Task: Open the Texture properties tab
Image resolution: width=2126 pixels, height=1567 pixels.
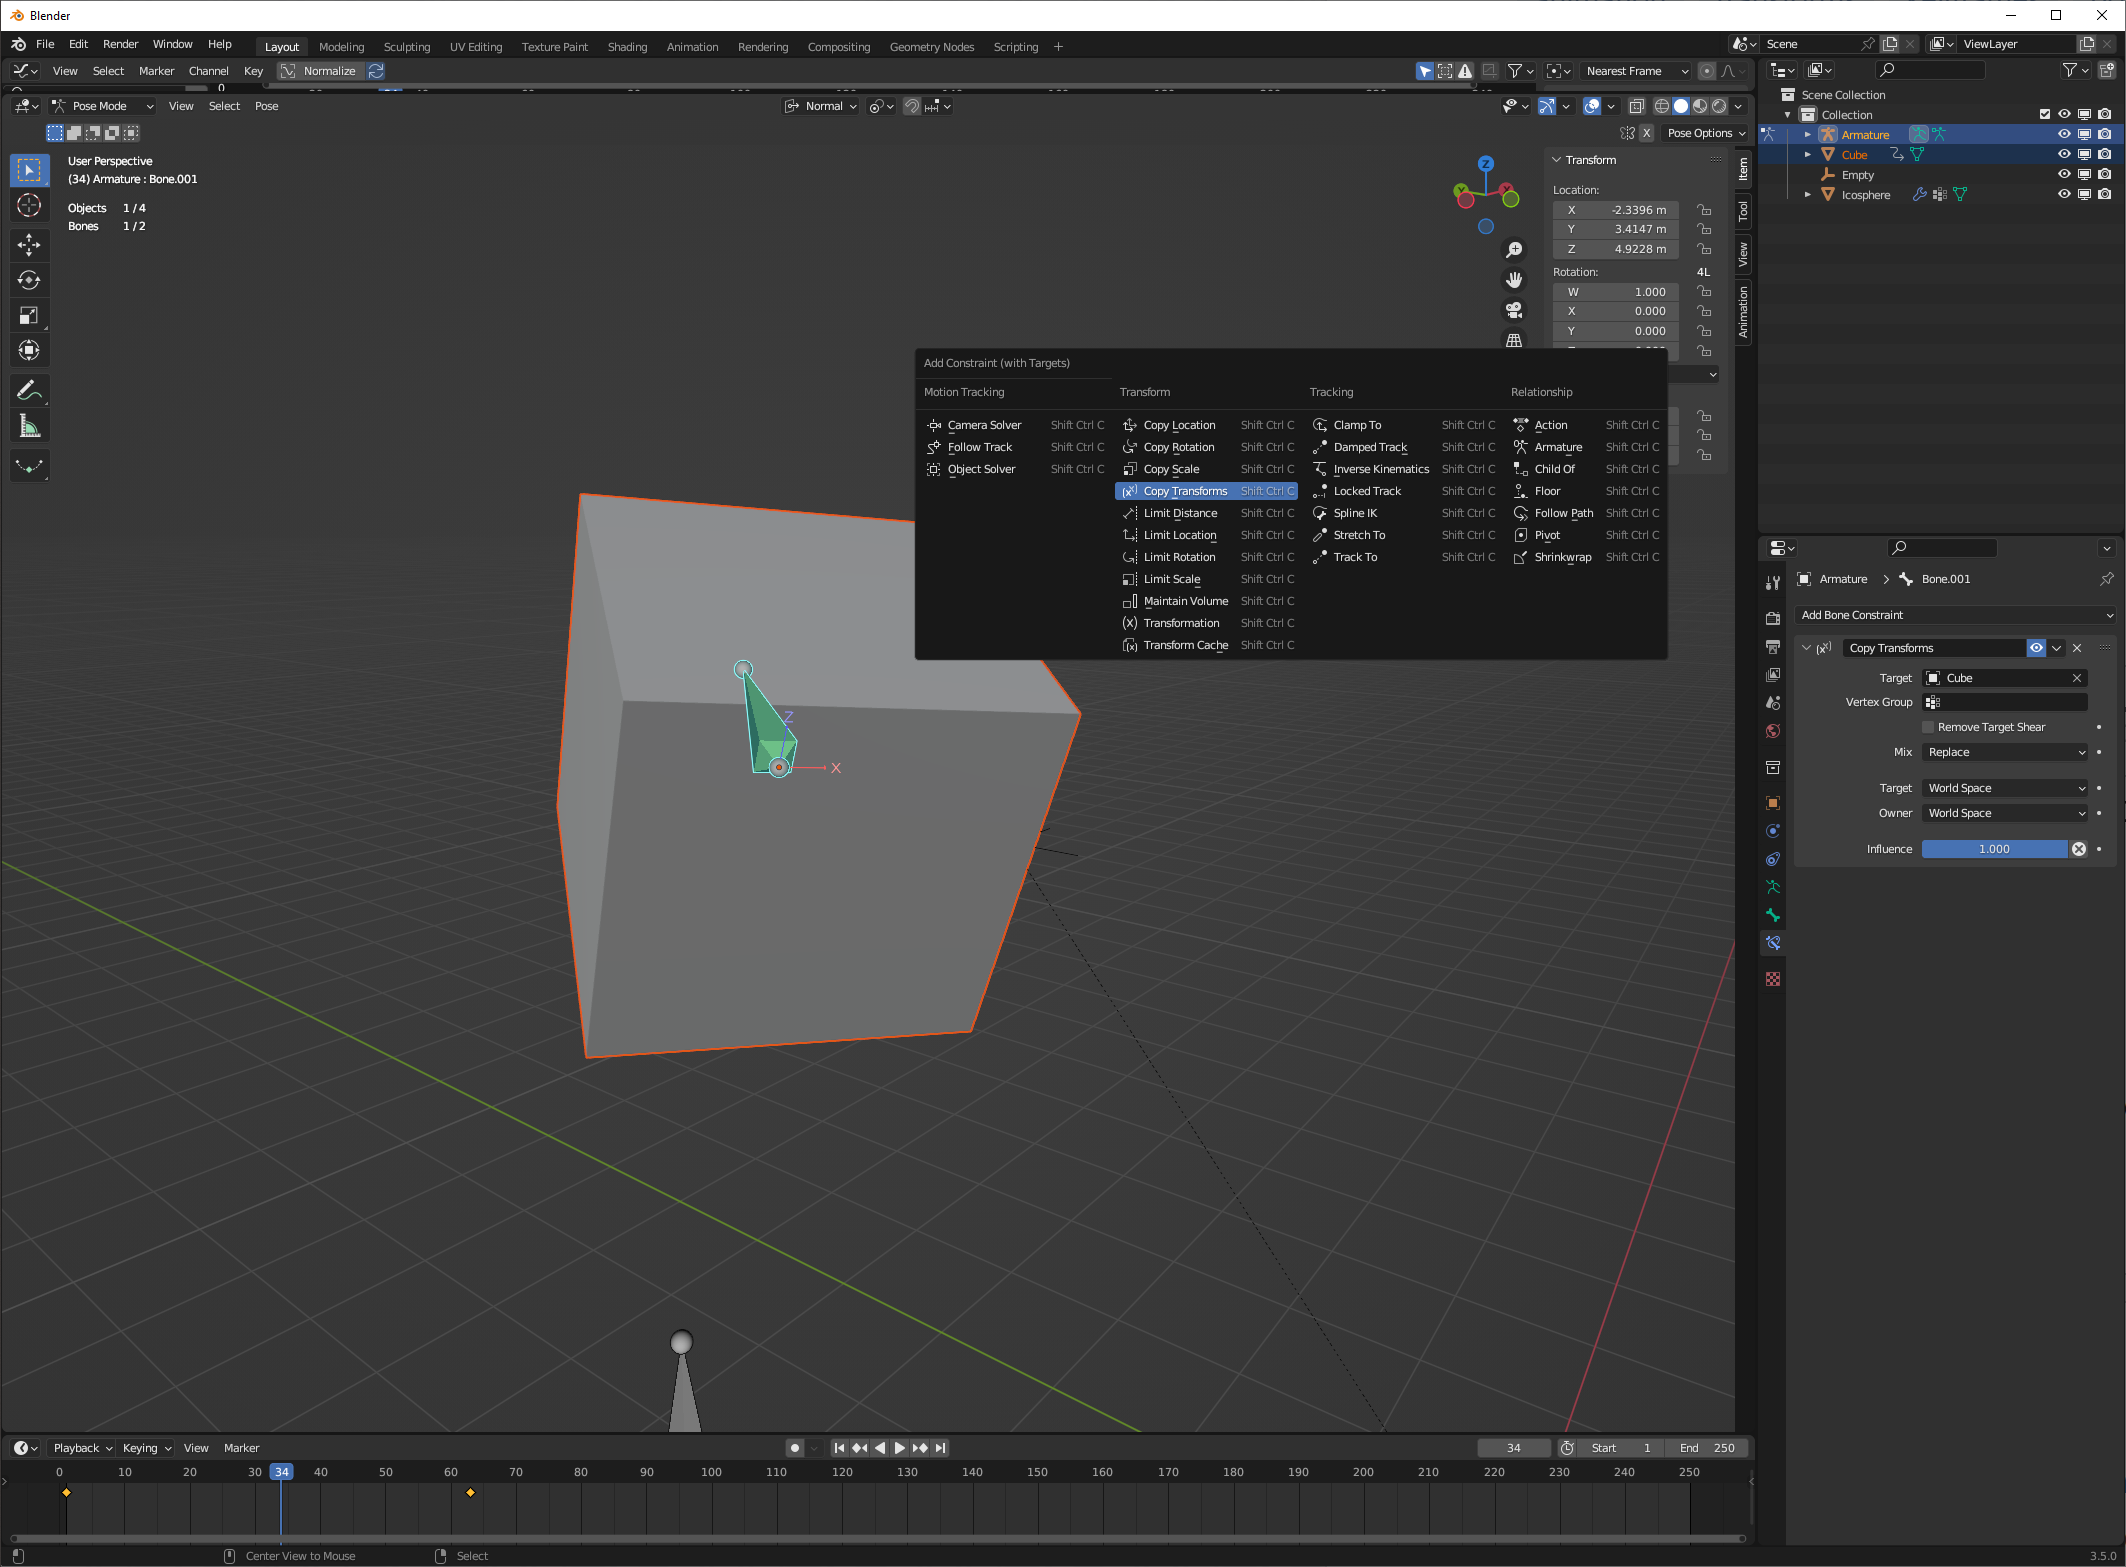Action: [1773, 979]
